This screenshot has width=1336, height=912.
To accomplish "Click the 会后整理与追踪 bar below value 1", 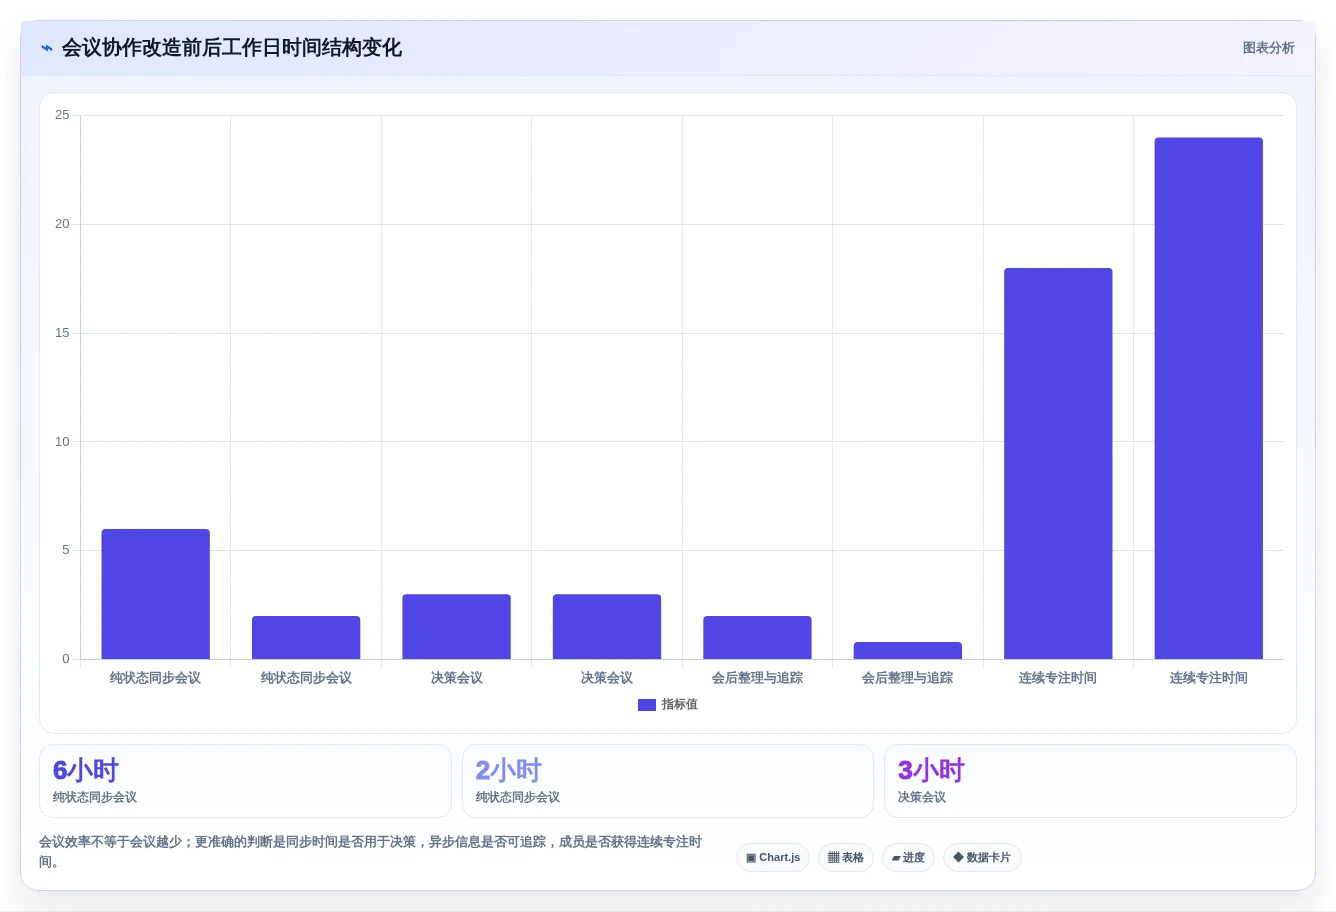I will pos(908,650).
